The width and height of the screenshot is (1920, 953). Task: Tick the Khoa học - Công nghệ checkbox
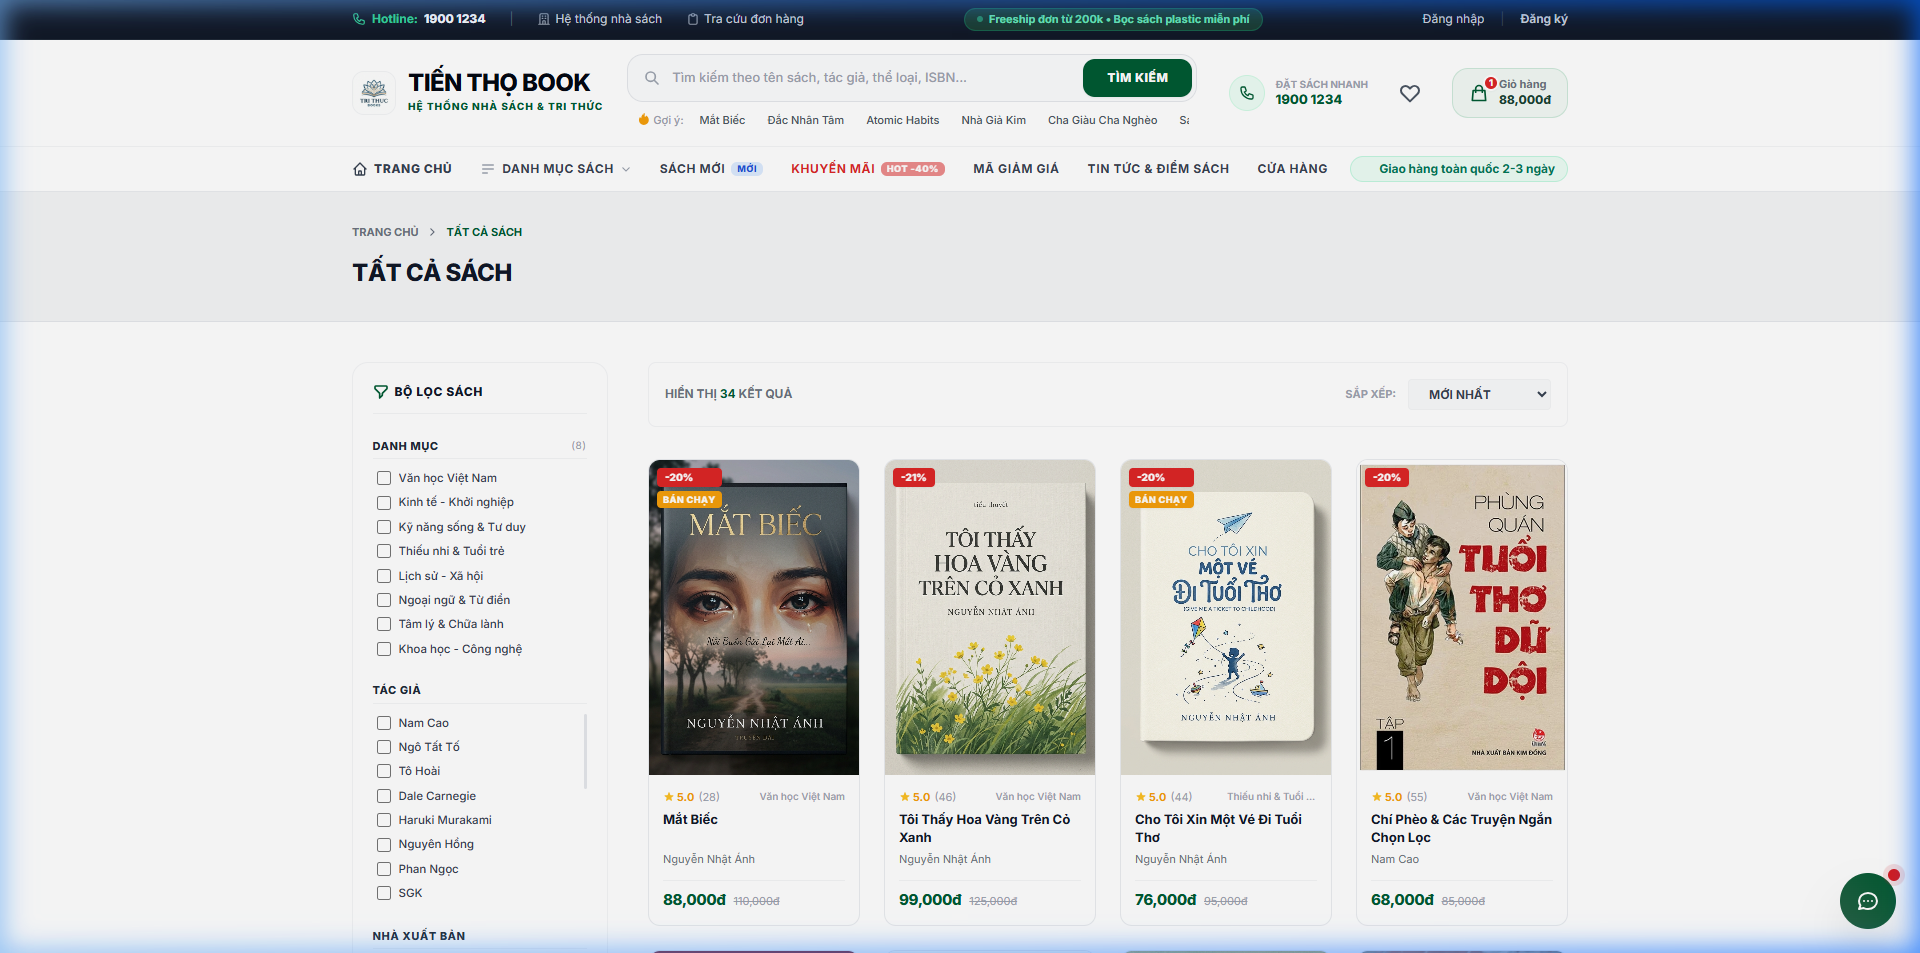[x=384, y=649]
